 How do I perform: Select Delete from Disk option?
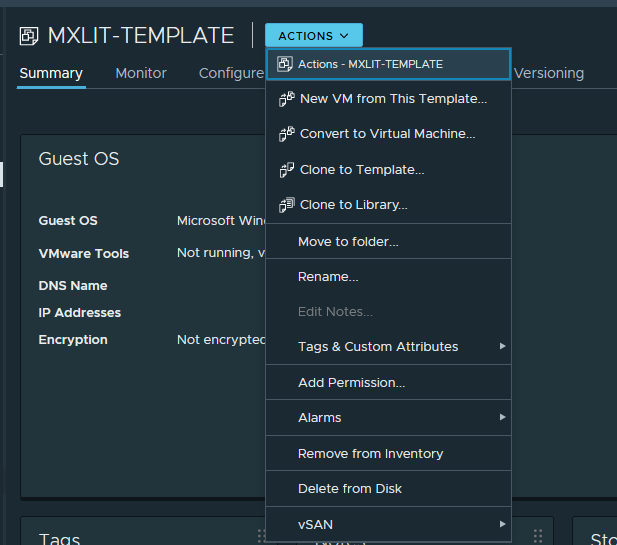[x=350, y=489]
